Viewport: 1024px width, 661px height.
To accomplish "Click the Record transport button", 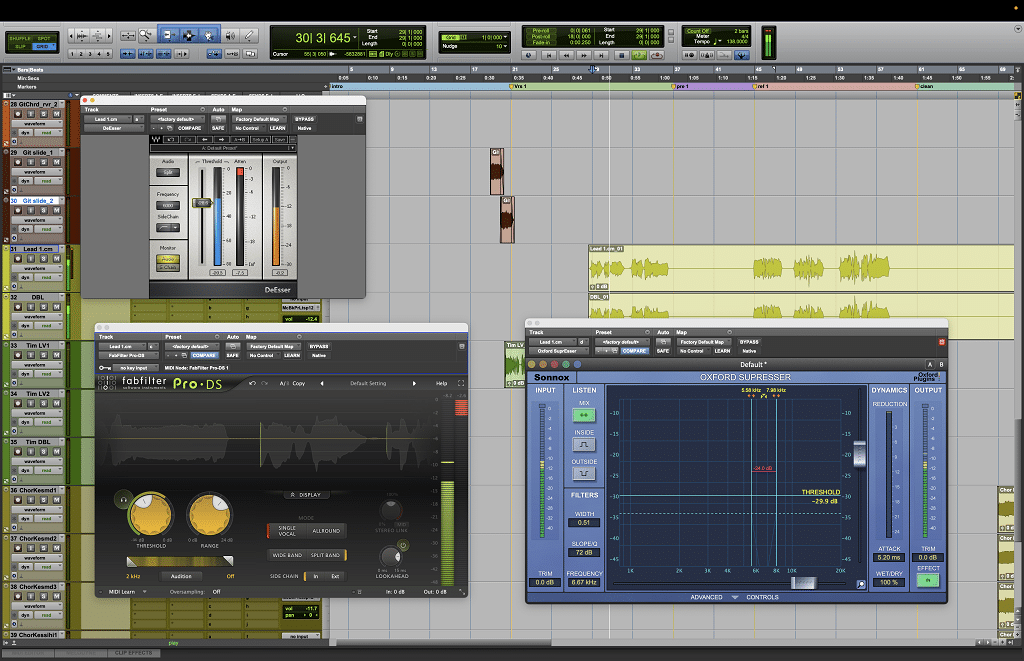I will [x=657, y=56].
